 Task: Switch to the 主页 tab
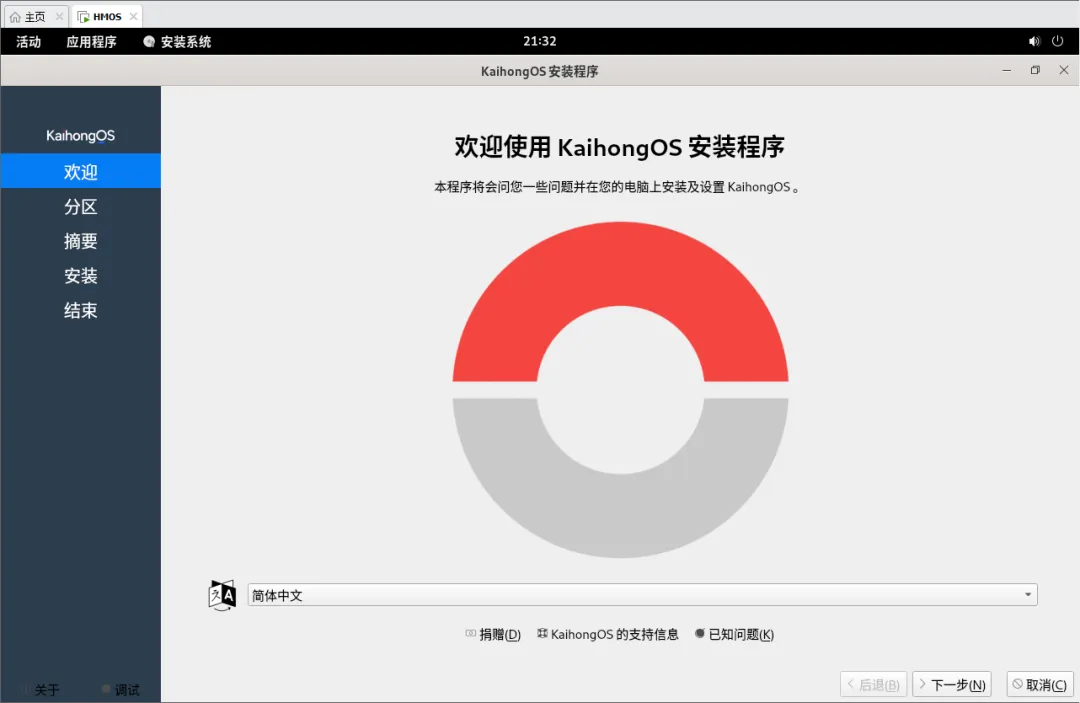(x=34, y=17)
